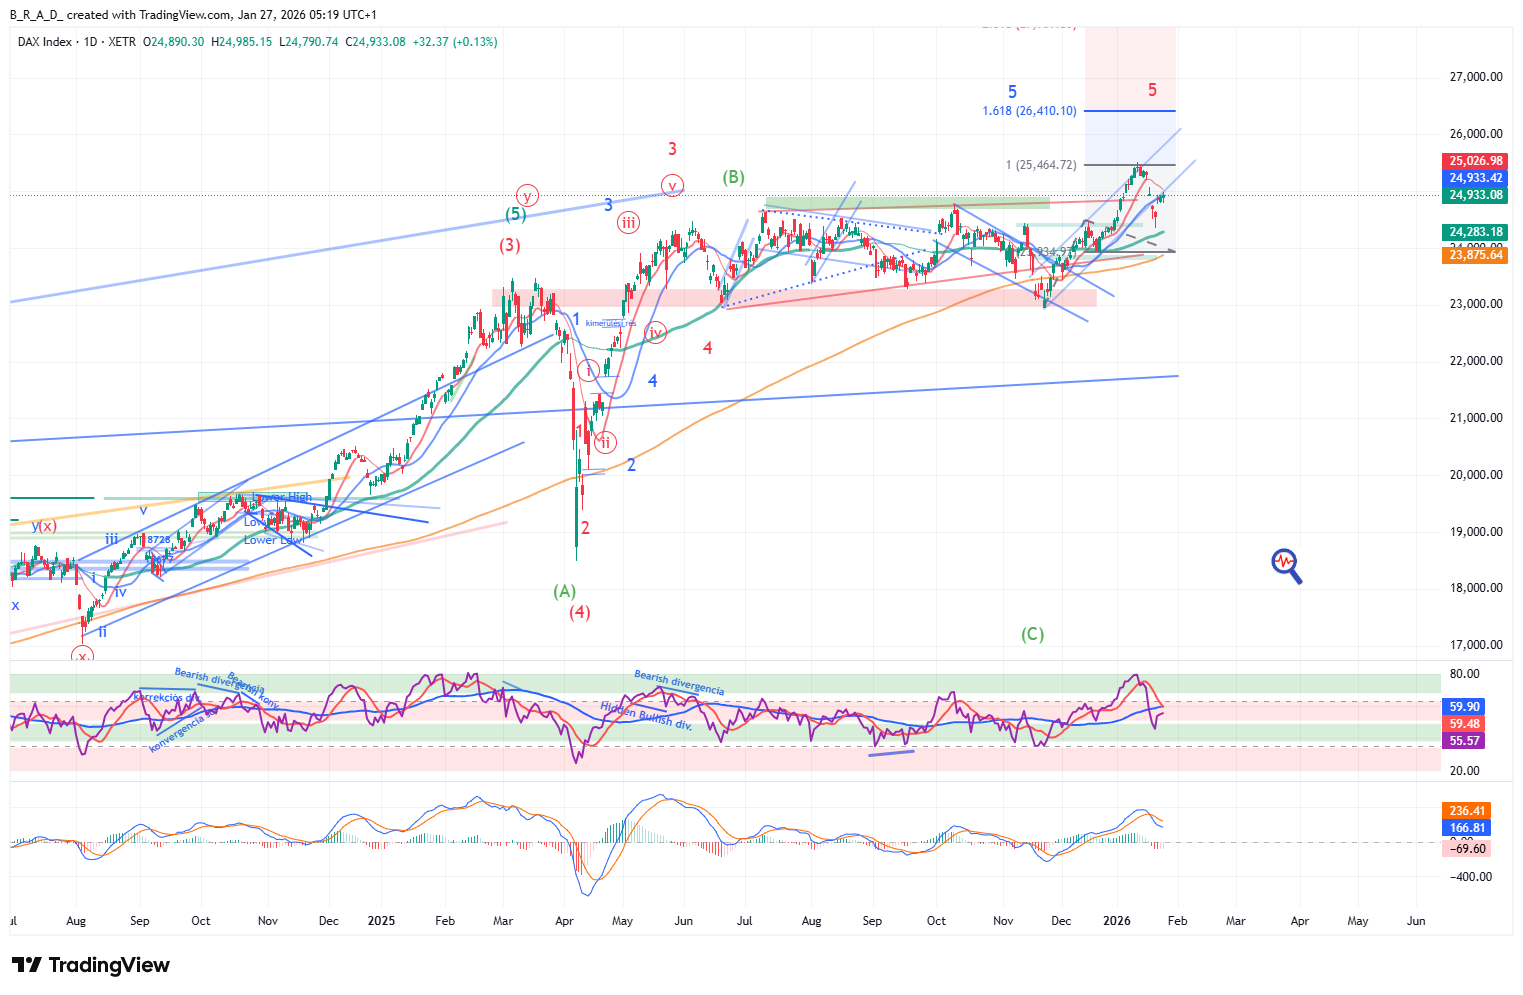Screen dimensions: 1523x995
Task: Click the circled red 'iv' wave marker
Action: 655,333
